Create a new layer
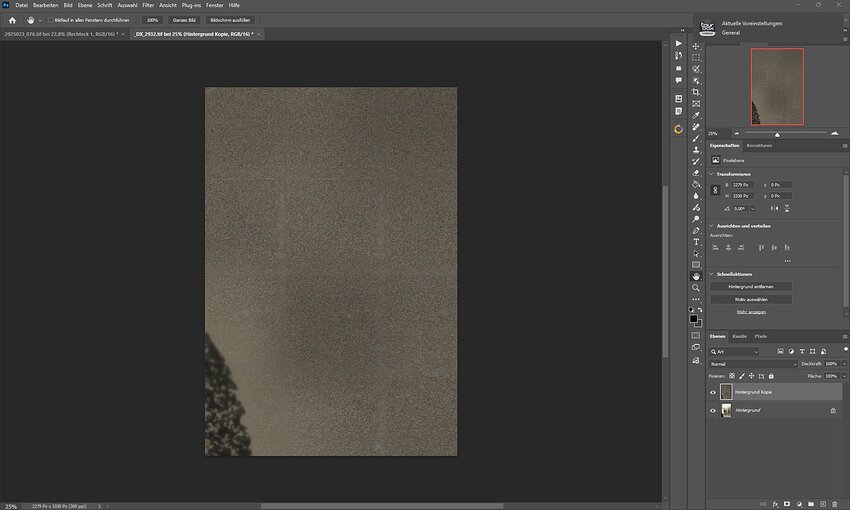 823,504
